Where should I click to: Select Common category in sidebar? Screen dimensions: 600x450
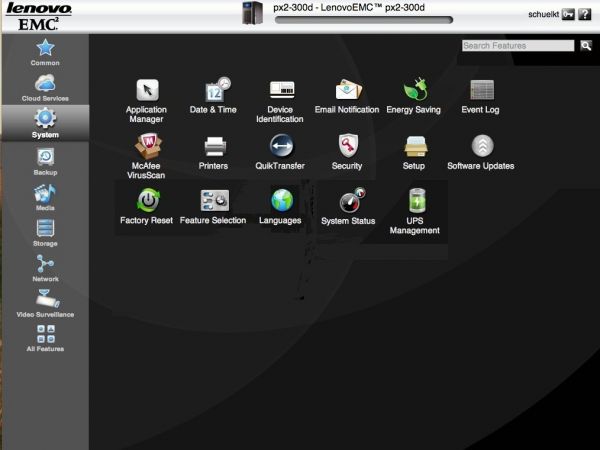coord(45,52)
